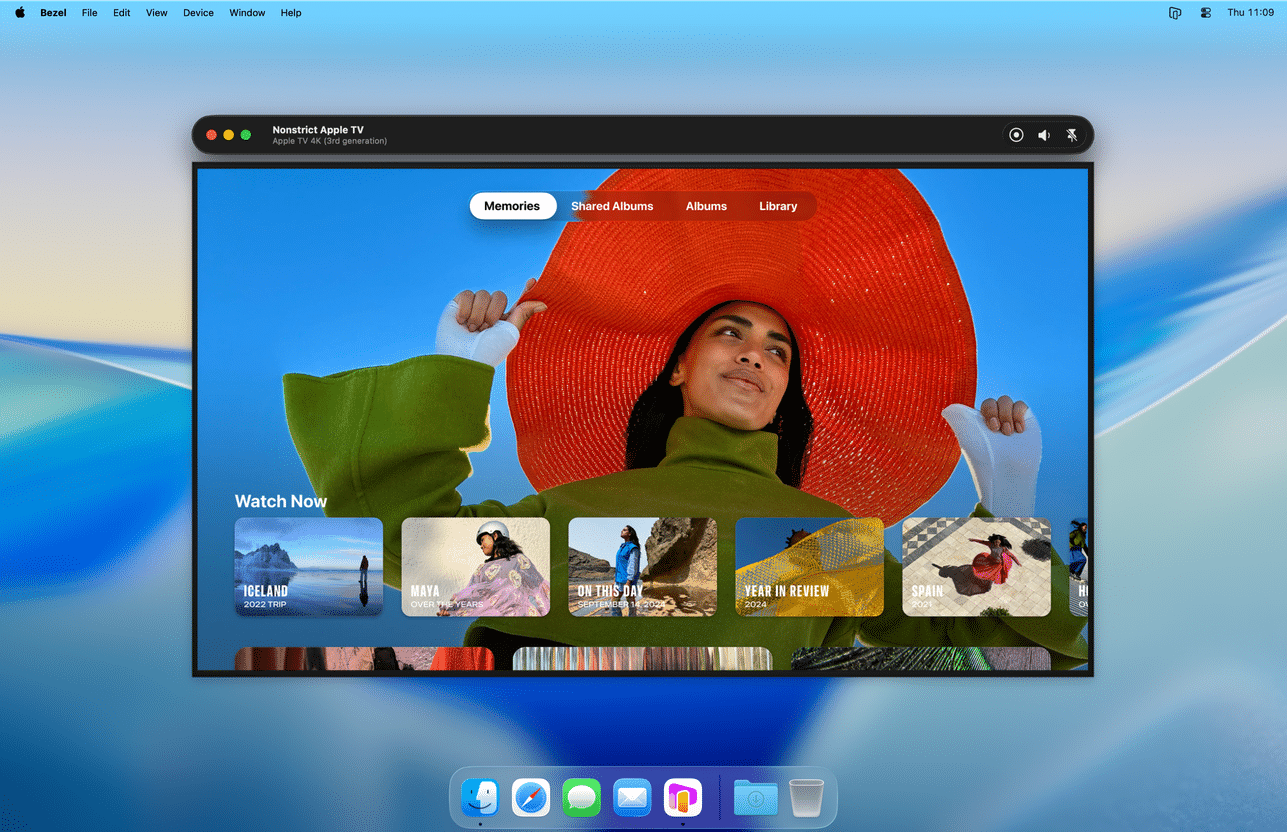The width and height of the screenshot is (1287, 832).
Task: Expand the Downloads folder stack in Dock
Action: click(x=756, y=798)
